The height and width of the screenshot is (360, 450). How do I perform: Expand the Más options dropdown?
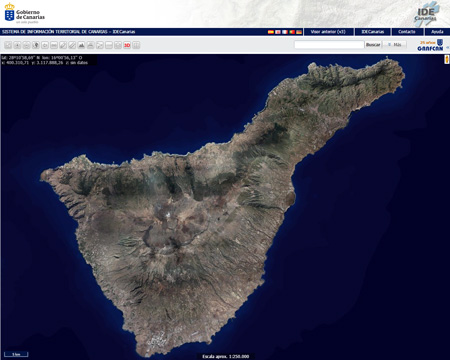[x=395, y=45]
